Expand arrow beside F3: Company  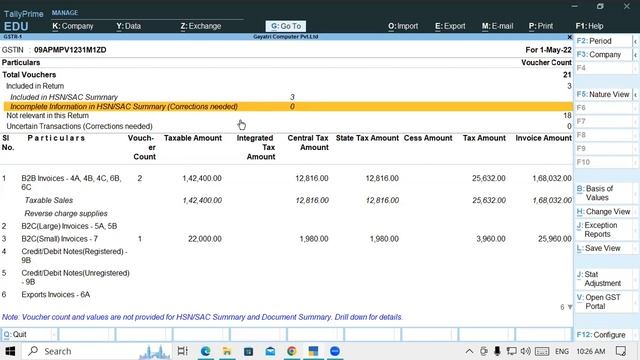pos(636,55)
